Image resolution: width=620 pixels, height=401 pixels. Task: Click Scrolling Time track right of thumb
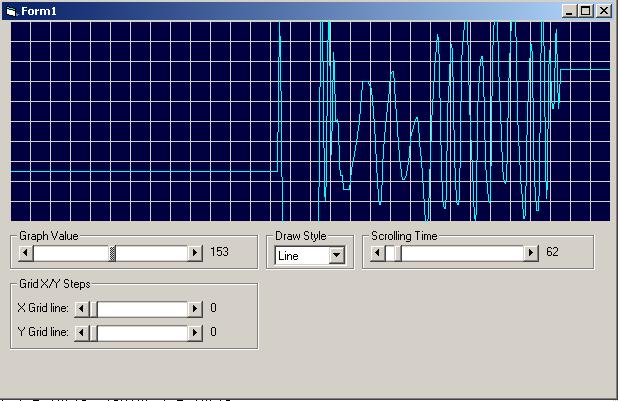point(460,254)
